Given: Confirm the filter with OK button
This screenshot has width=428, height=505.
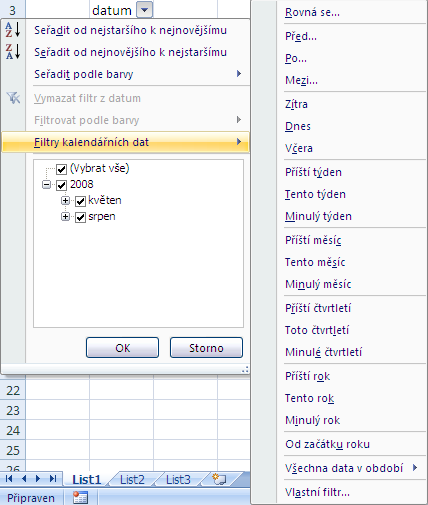Looking at the screenshot, I should (122, 348).
